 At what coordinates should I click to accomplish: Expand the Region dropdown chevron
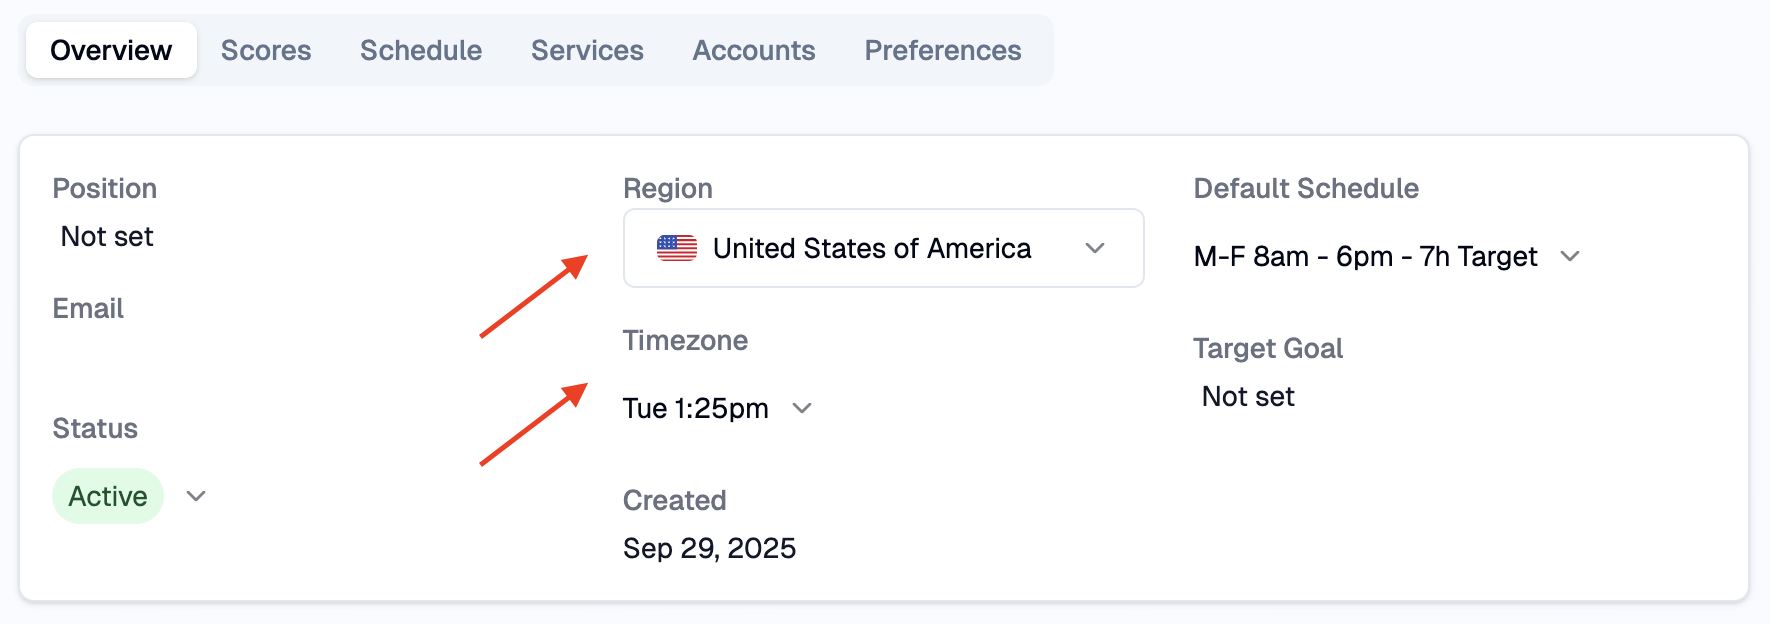tap(1095, 248)
